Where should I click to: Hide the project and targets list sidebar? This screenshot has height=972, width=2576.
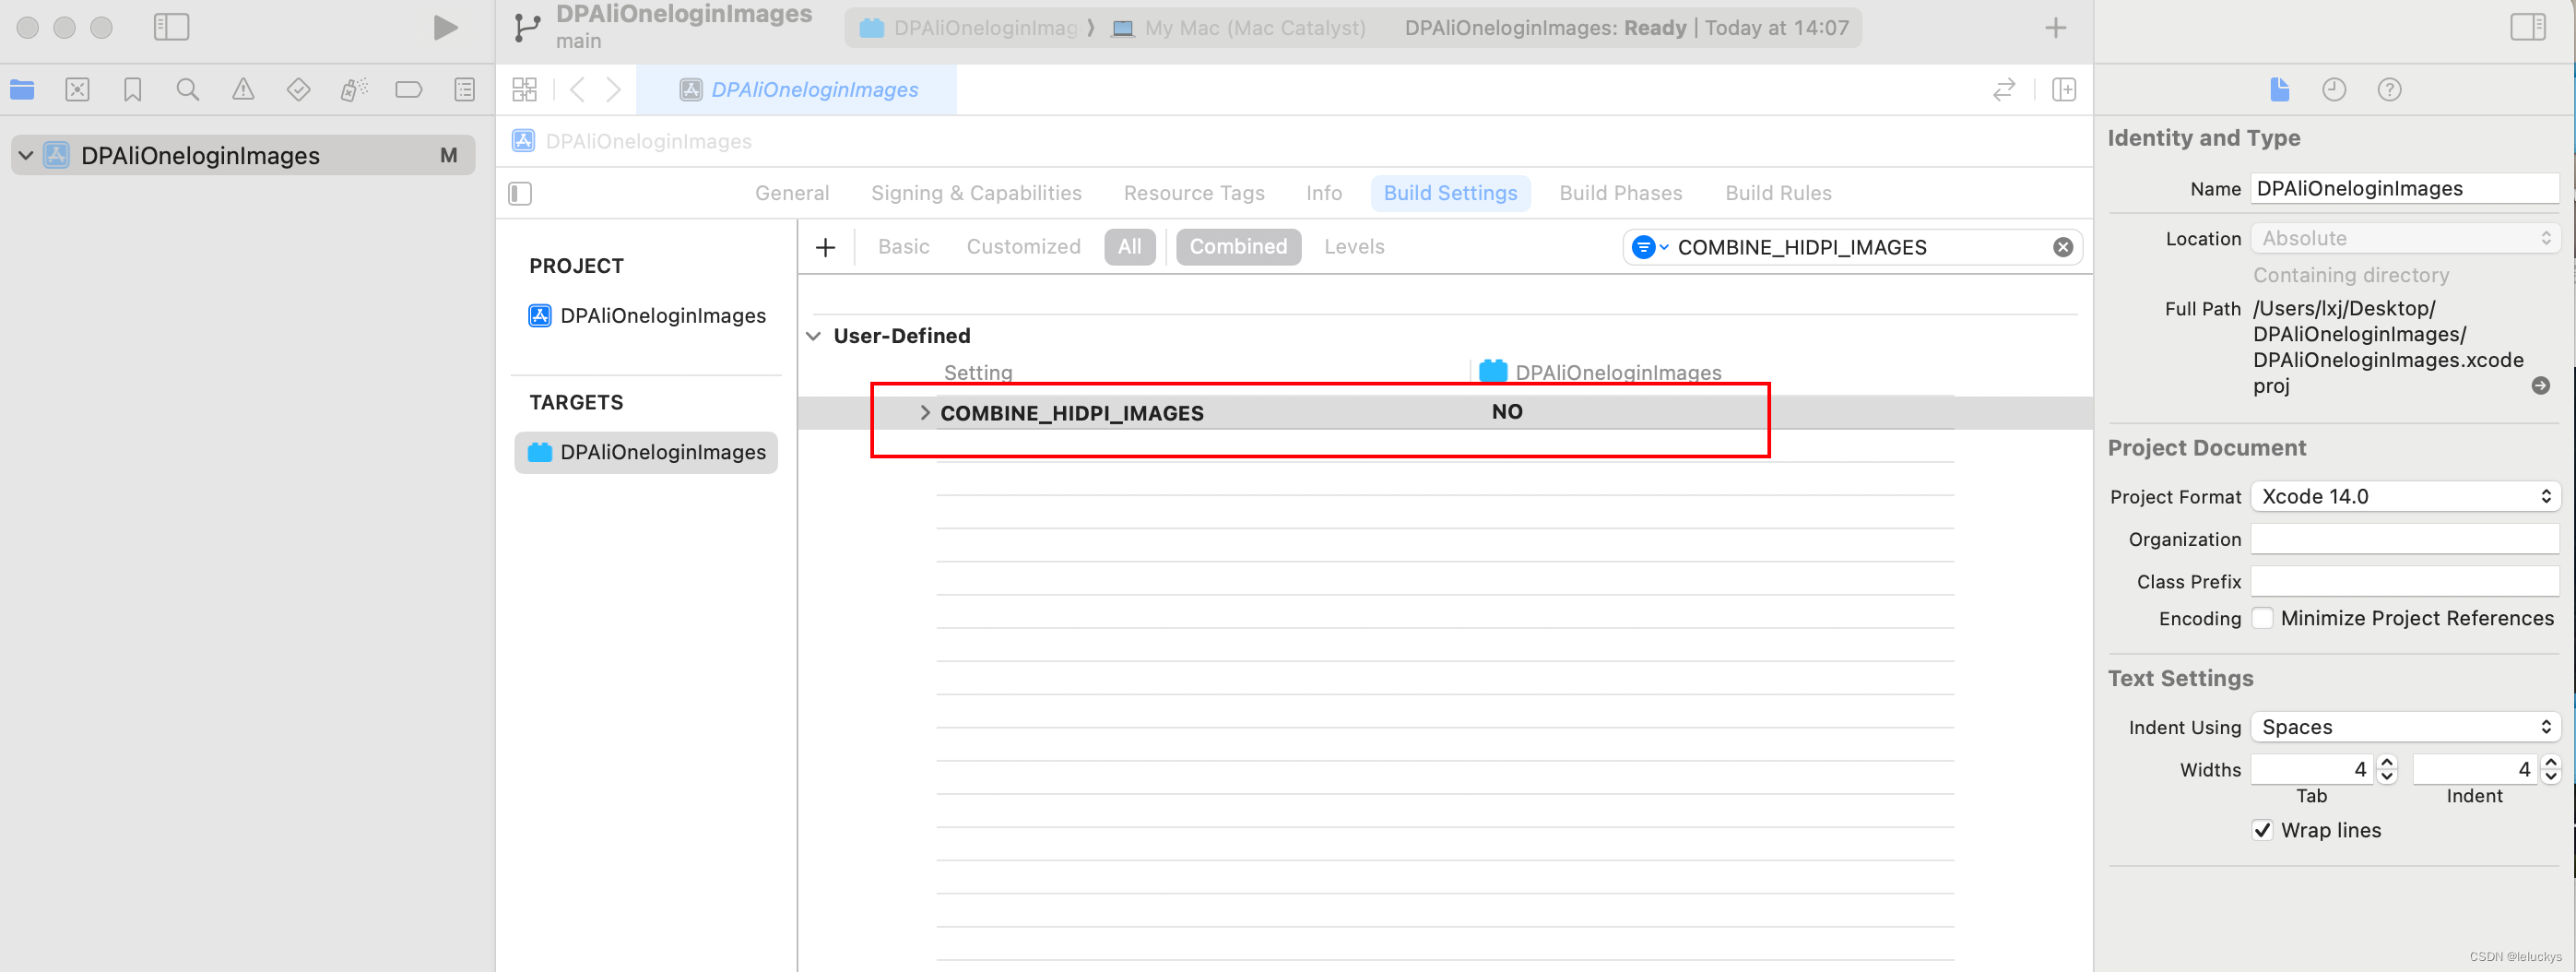click(520, 193)
